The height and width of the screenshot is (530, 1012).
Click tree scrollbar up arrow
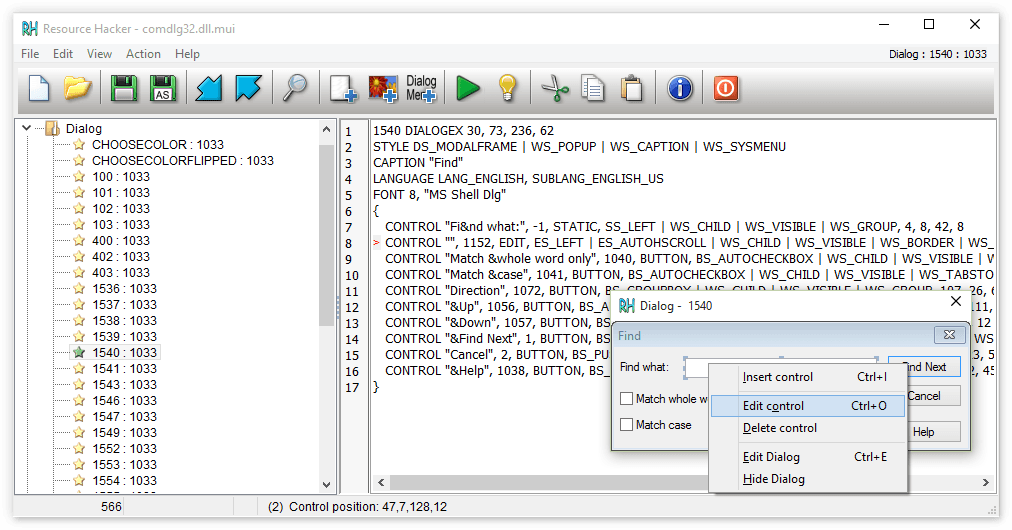point(326,129)
